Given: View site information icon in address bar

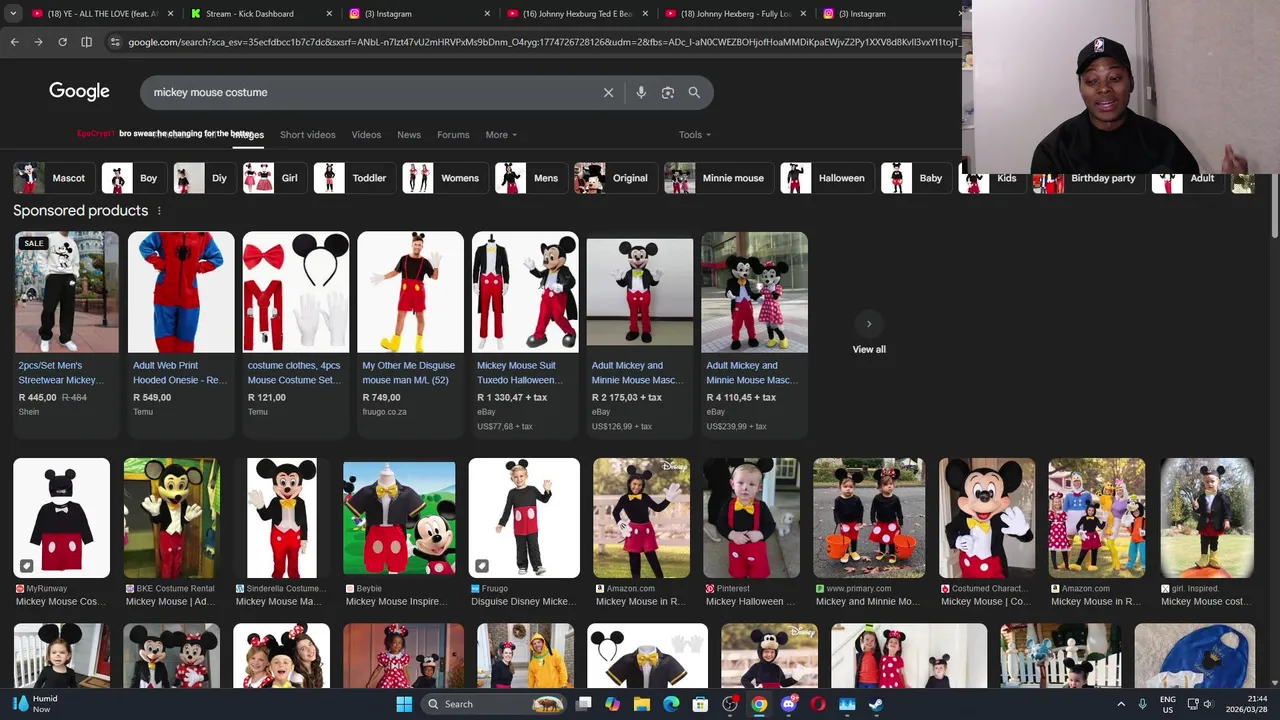Looking at the screenshot, I should click(x=115, y=42).
